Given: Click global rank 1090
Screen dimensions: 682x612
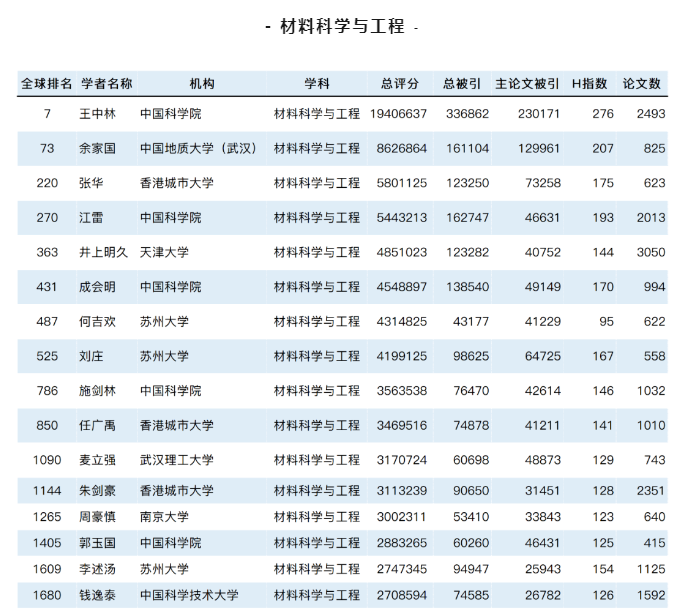Looking at the screenshot, I should click(47, 460).
